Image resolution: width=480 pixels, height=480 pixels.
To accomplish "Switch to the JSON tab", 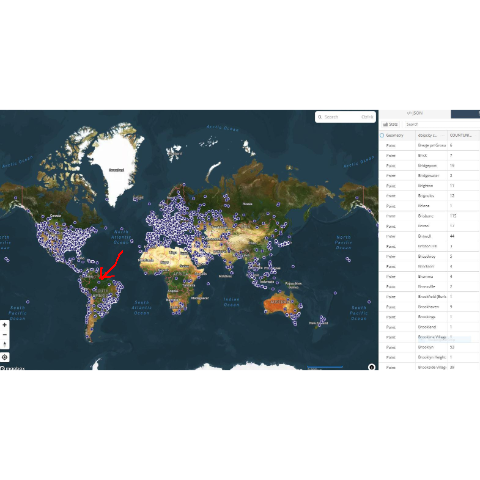I will coord(415,114).
